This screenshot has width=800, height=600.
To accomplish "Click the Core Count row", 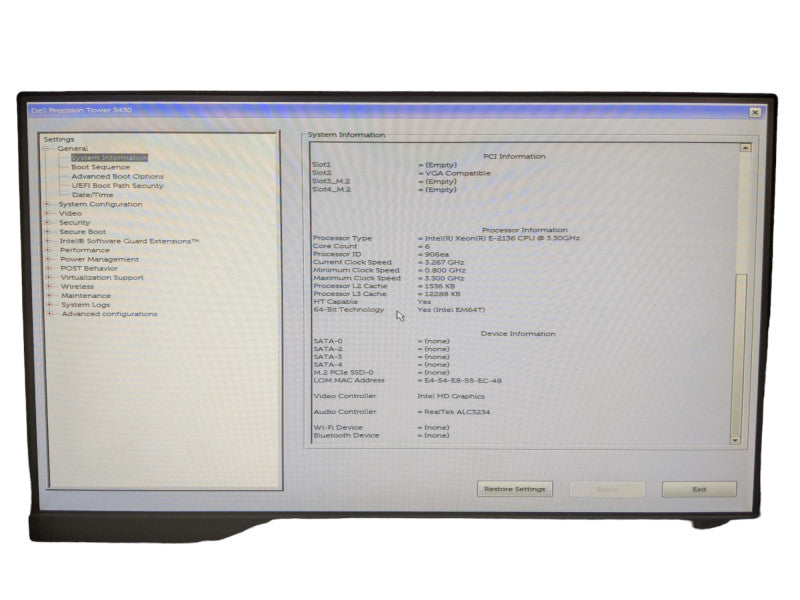I will [x=371, y=246].
